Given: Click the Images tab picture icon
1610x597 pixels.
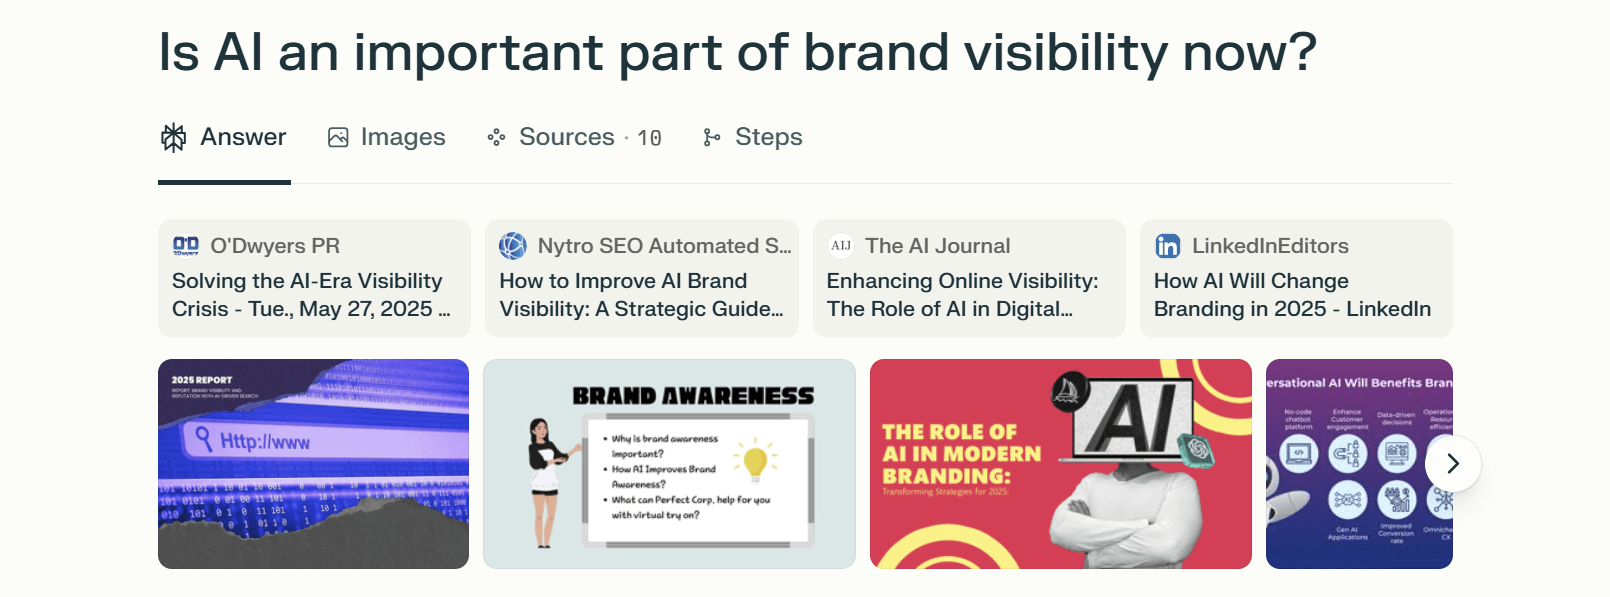Looking at the screenshot, I should click(338, 137).
